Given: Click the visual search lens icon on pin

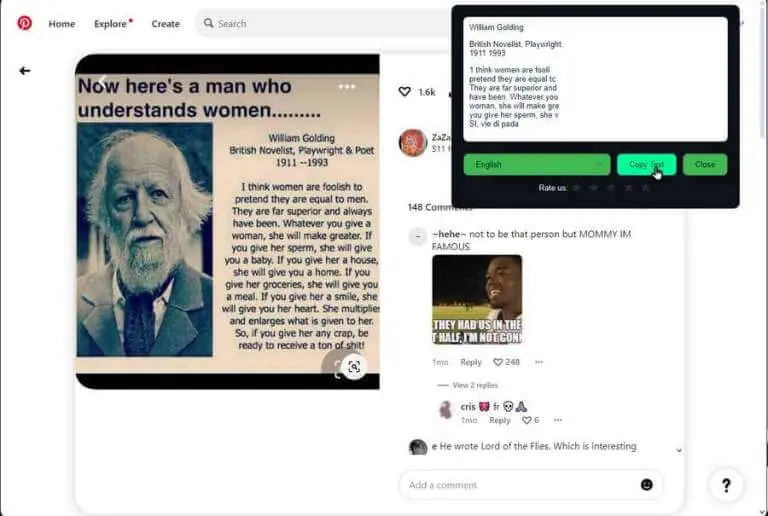Looking at the screenshot, I should (354, 367).
